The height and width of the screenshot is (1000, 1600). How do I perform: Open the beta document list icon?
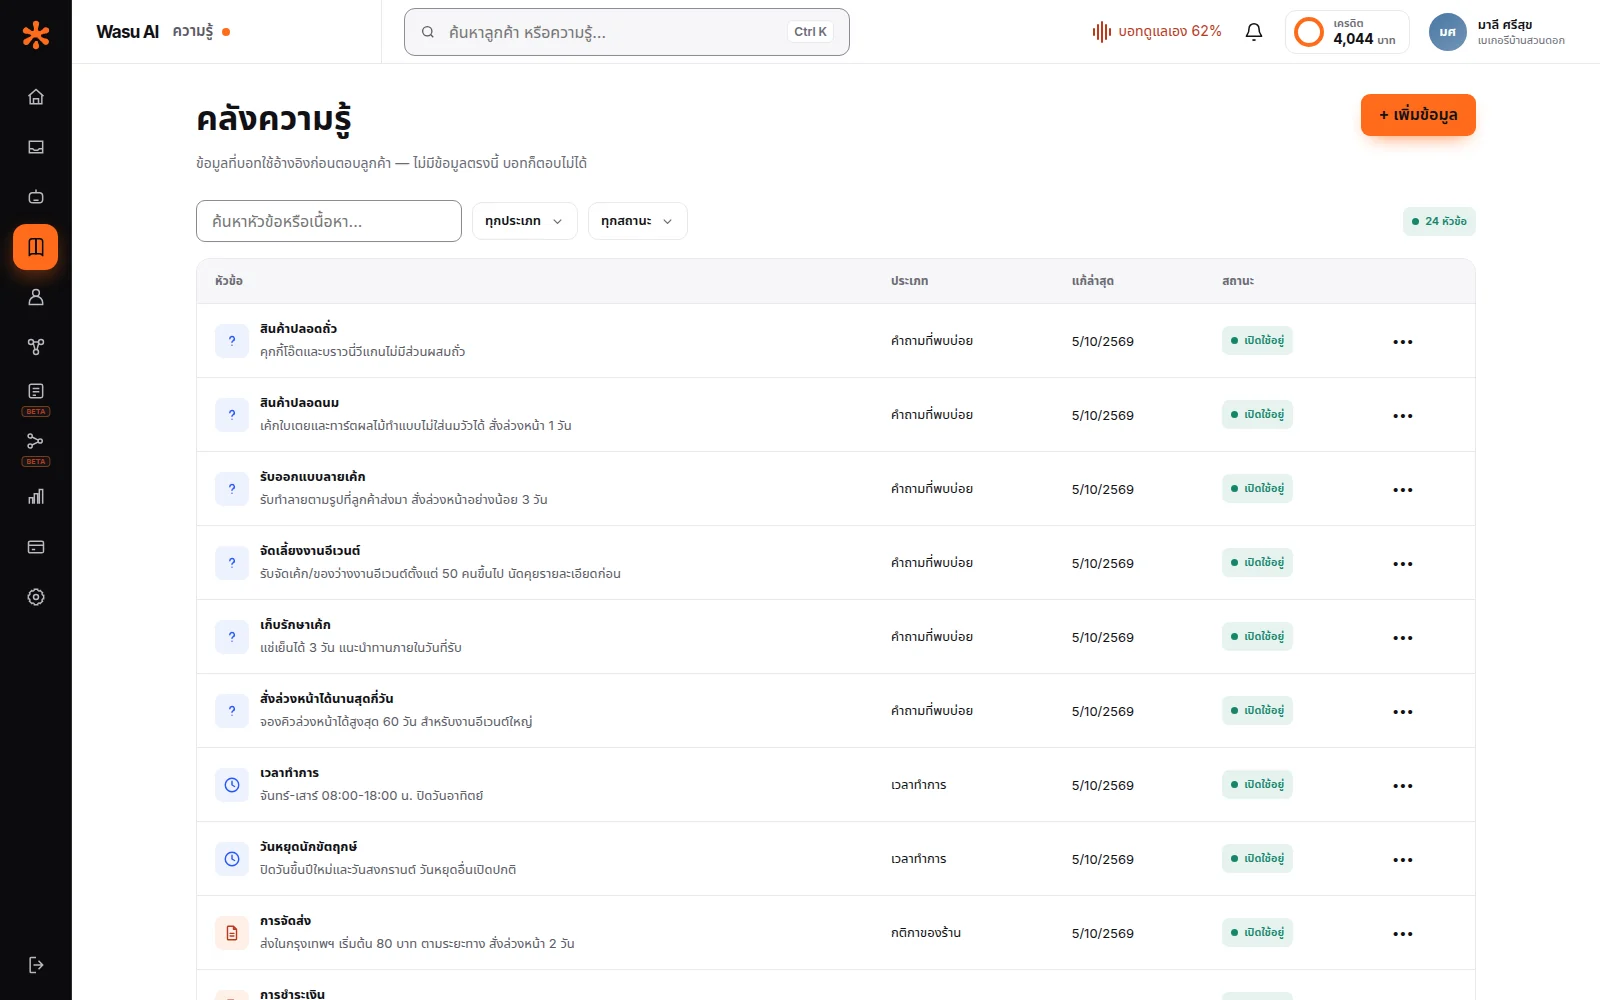click(36, 391)
